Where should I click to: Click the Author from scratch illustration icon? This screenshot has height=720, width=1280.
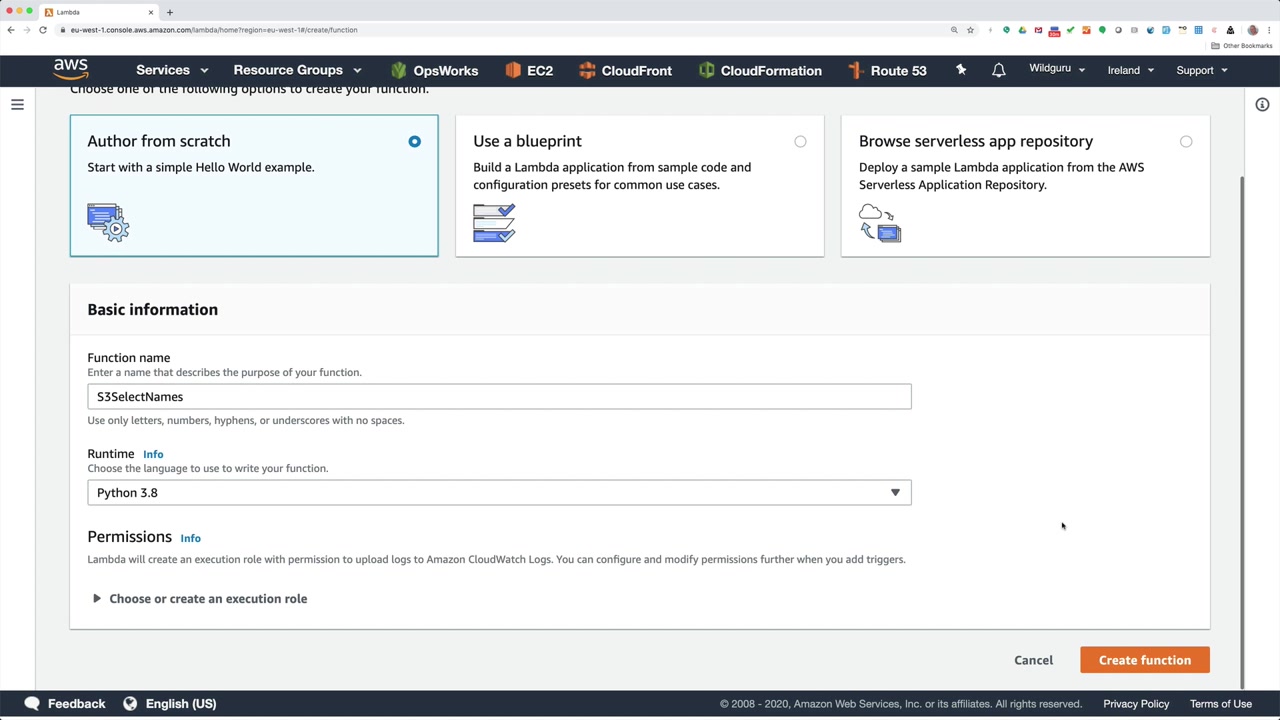click(x=108, y=222)
